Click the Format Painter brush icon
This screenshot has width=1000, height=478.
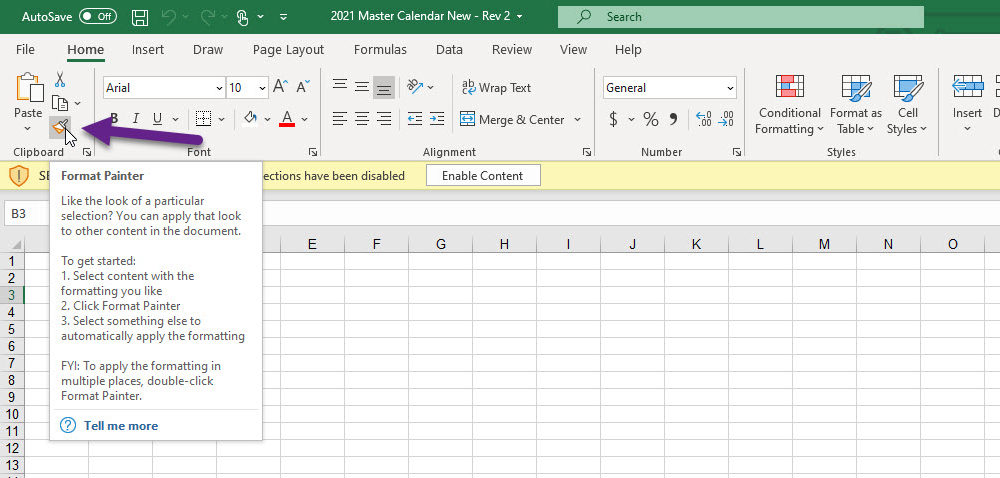point(61,128)
